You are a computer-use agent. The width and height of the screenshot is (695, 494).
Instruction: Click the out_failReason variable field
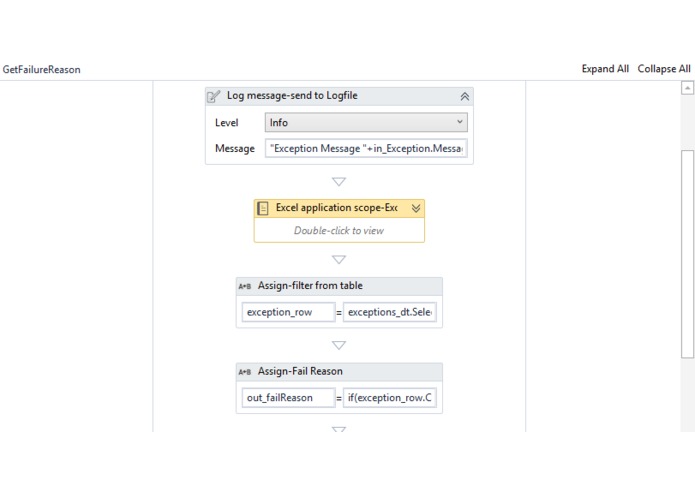[288, 397]
